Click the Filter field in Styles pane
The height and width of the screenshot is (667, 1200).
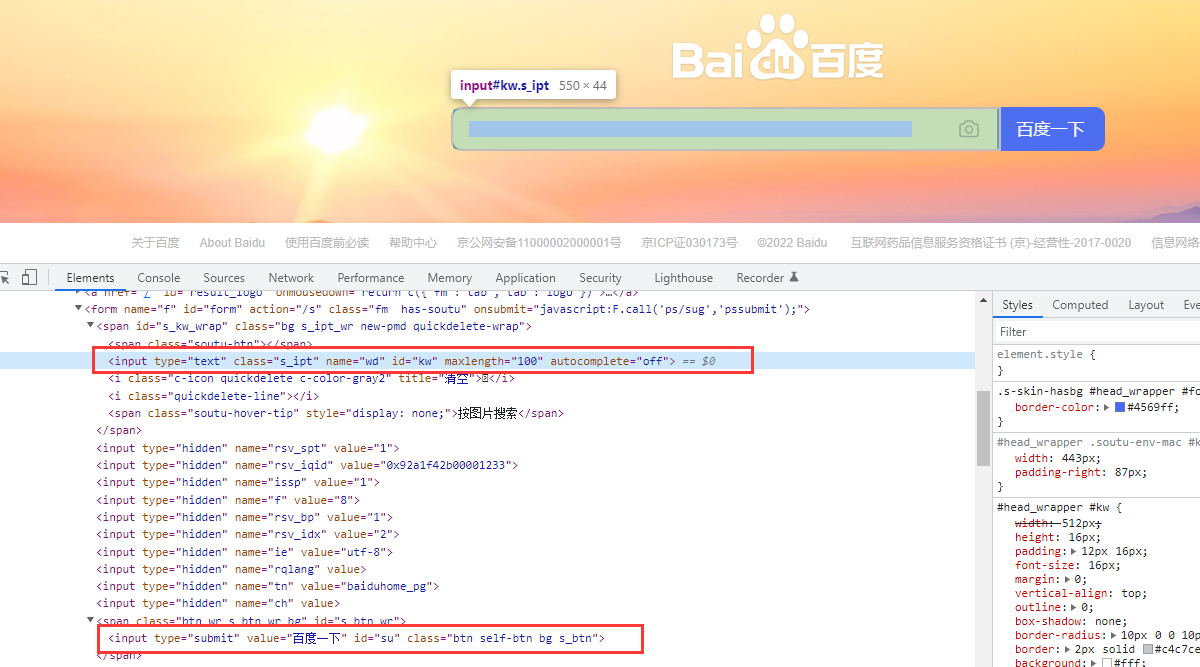tap(1098, 331)
